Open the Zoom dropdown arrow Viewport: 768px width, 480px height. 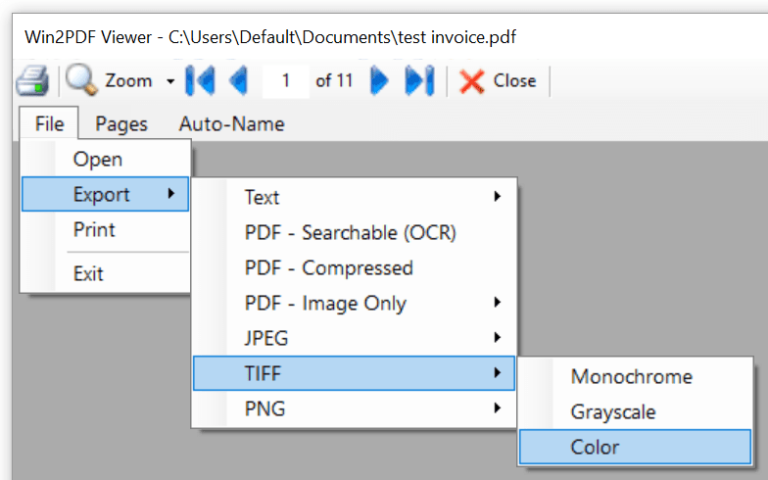pyautogui.click(x=170, y=81)
